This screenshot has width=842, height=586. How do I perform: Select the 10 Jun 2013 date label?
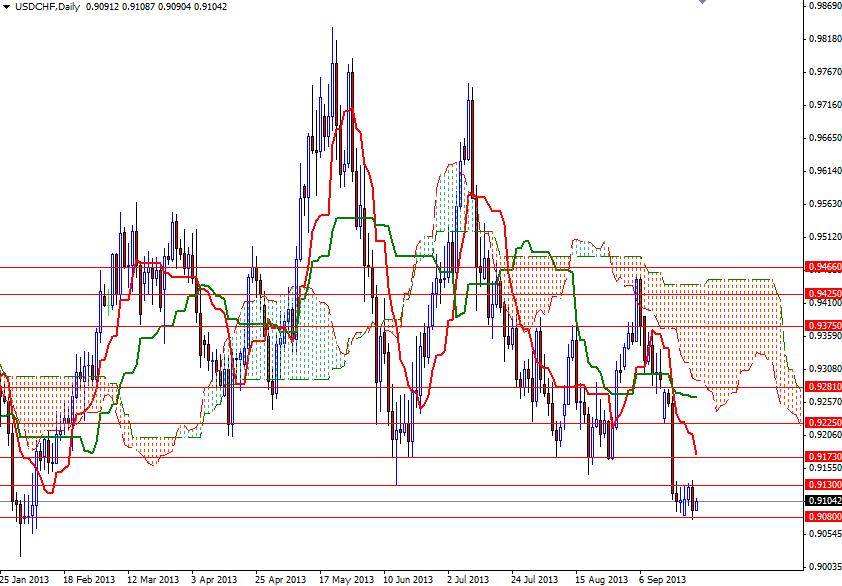point(408,579)
